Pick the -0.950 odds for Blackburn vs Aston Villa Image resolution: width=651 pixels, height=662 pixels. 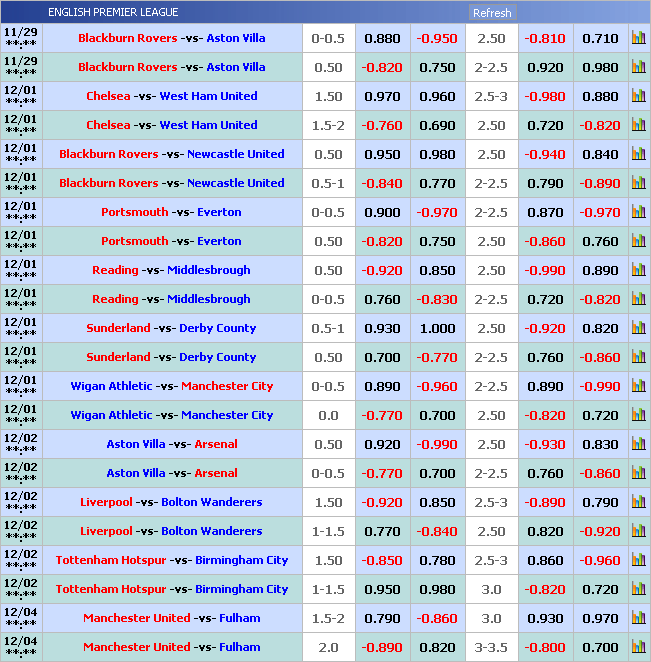[x=437, y=39]
